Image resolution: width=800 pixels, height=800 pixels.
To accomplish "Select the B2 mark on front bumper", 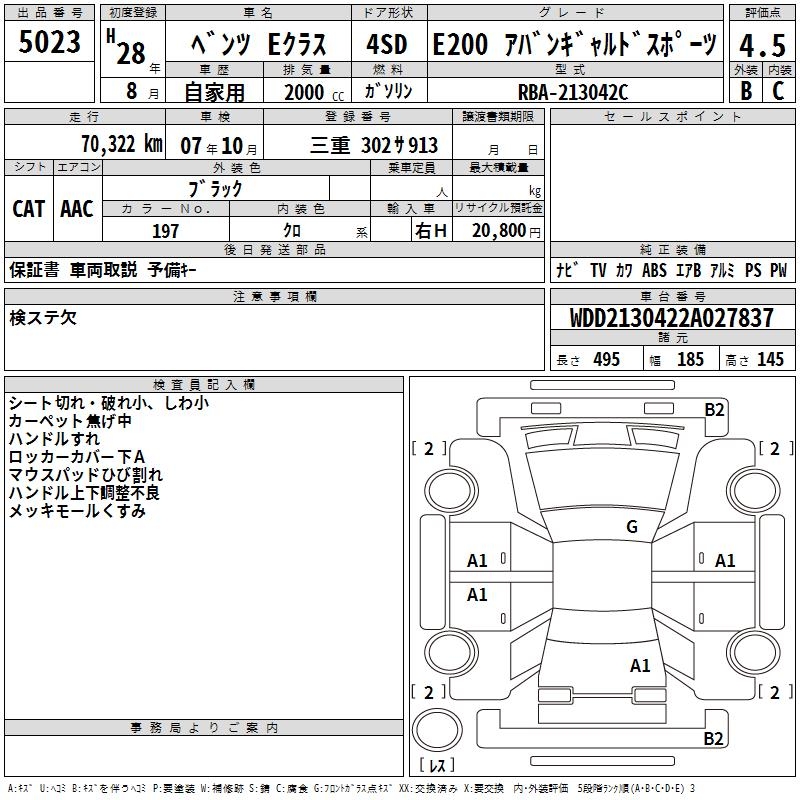I will 714,410.
